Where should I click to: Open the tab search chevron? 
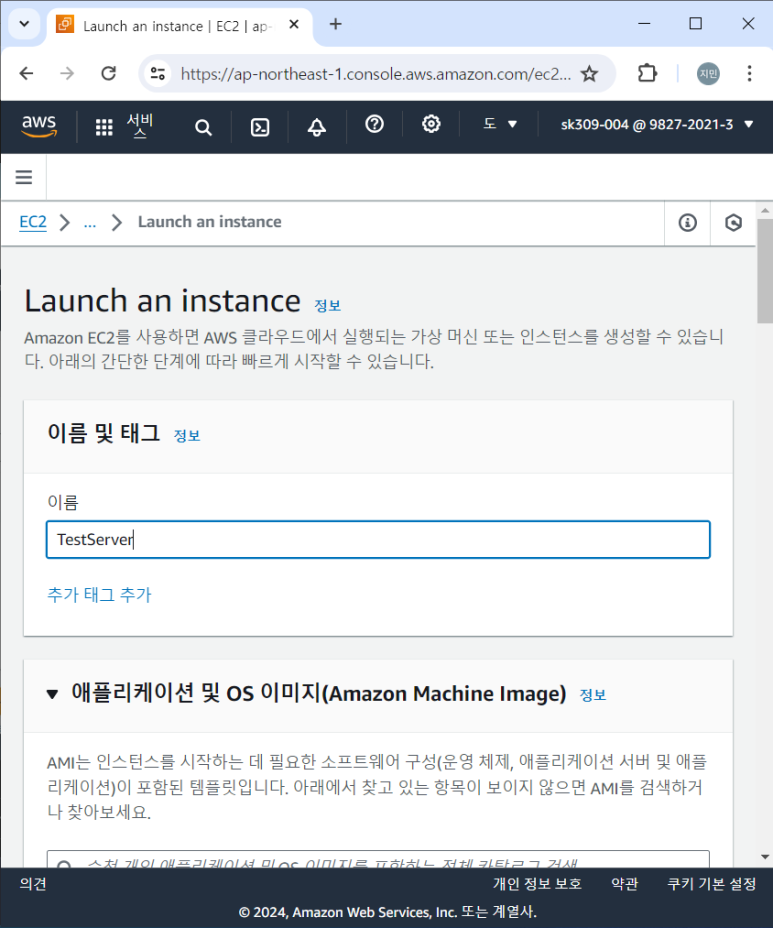pos(24,24)
